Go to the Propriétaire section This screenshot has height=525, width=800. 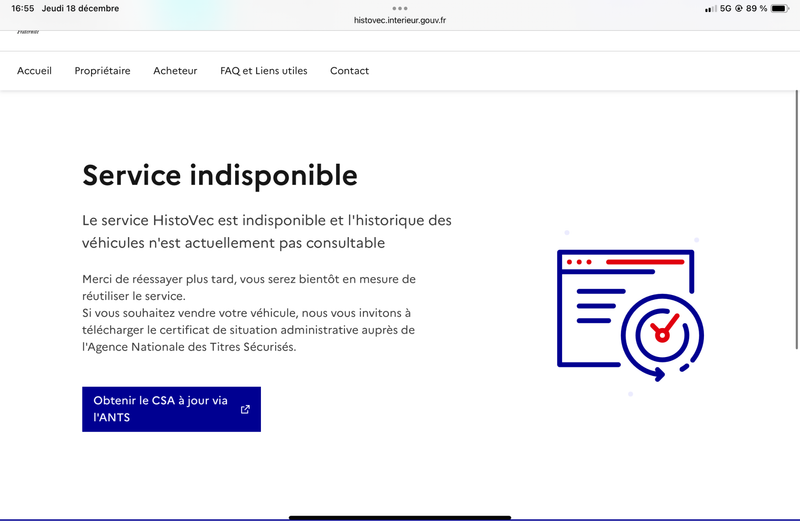pyautogui.click(x=102, y=71)
